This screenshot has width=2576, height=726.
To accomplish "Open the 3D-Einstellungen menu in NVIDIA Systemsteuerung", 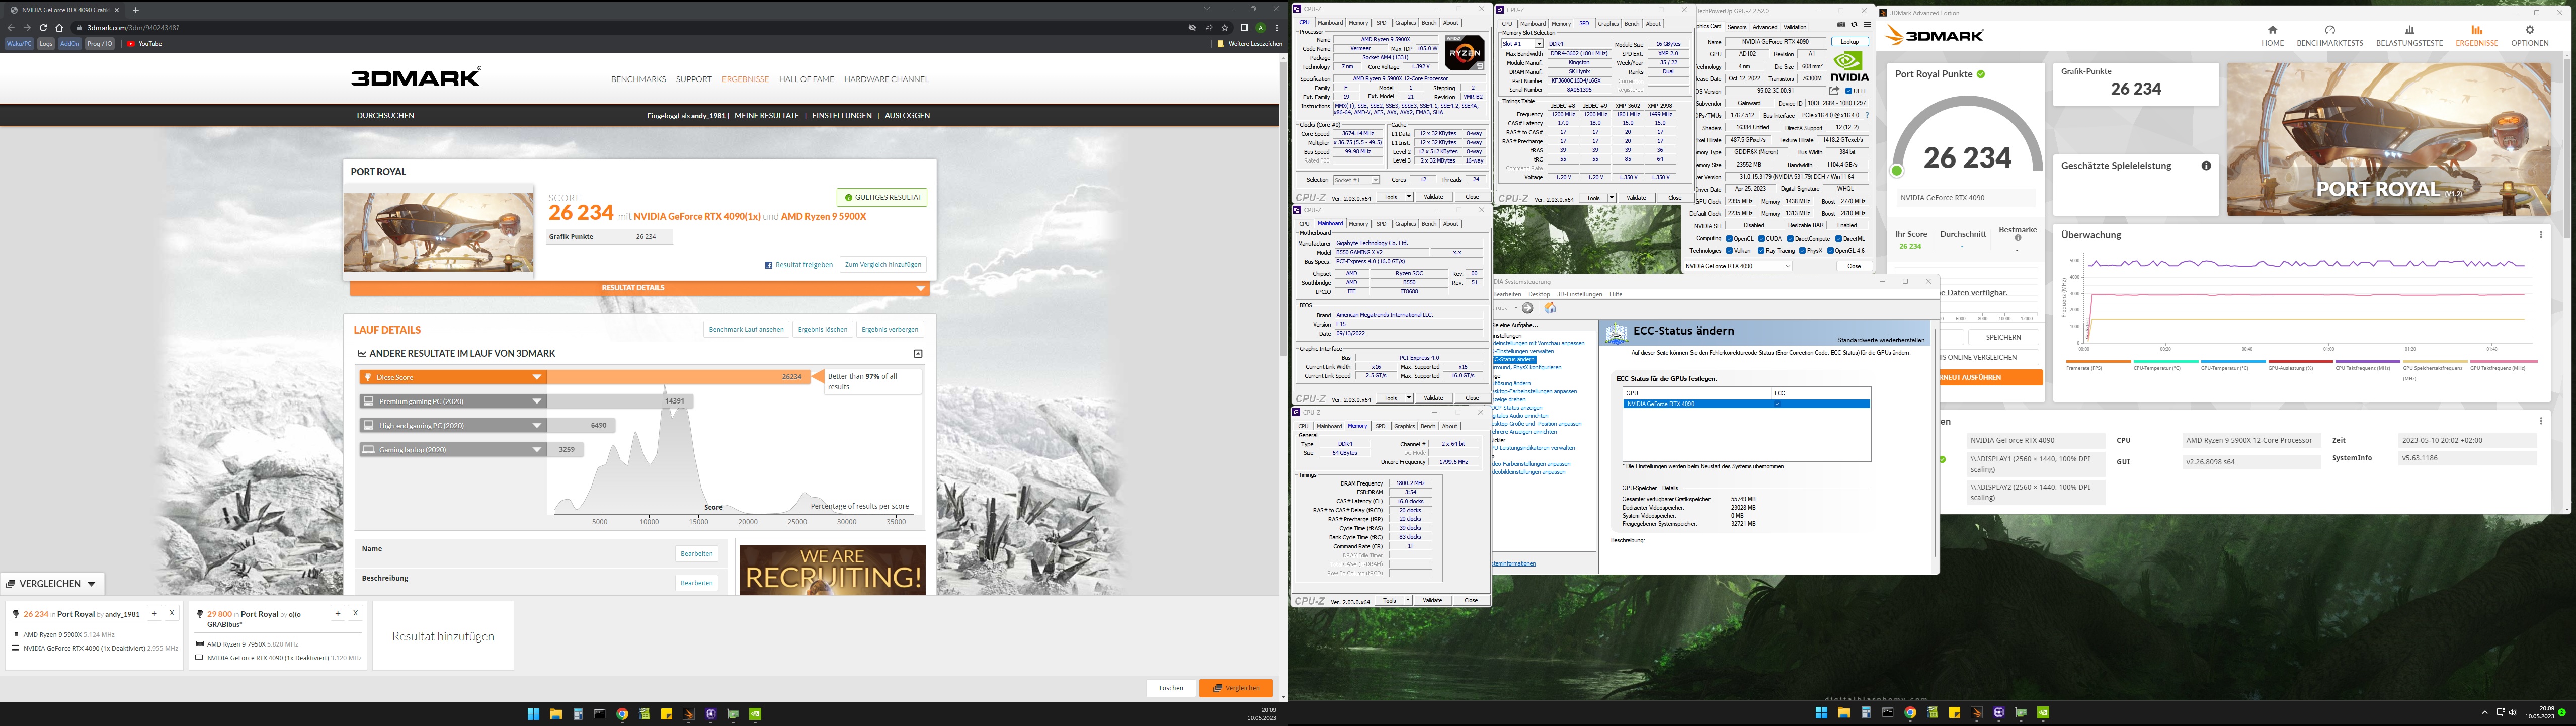I will pos(1579,294).
